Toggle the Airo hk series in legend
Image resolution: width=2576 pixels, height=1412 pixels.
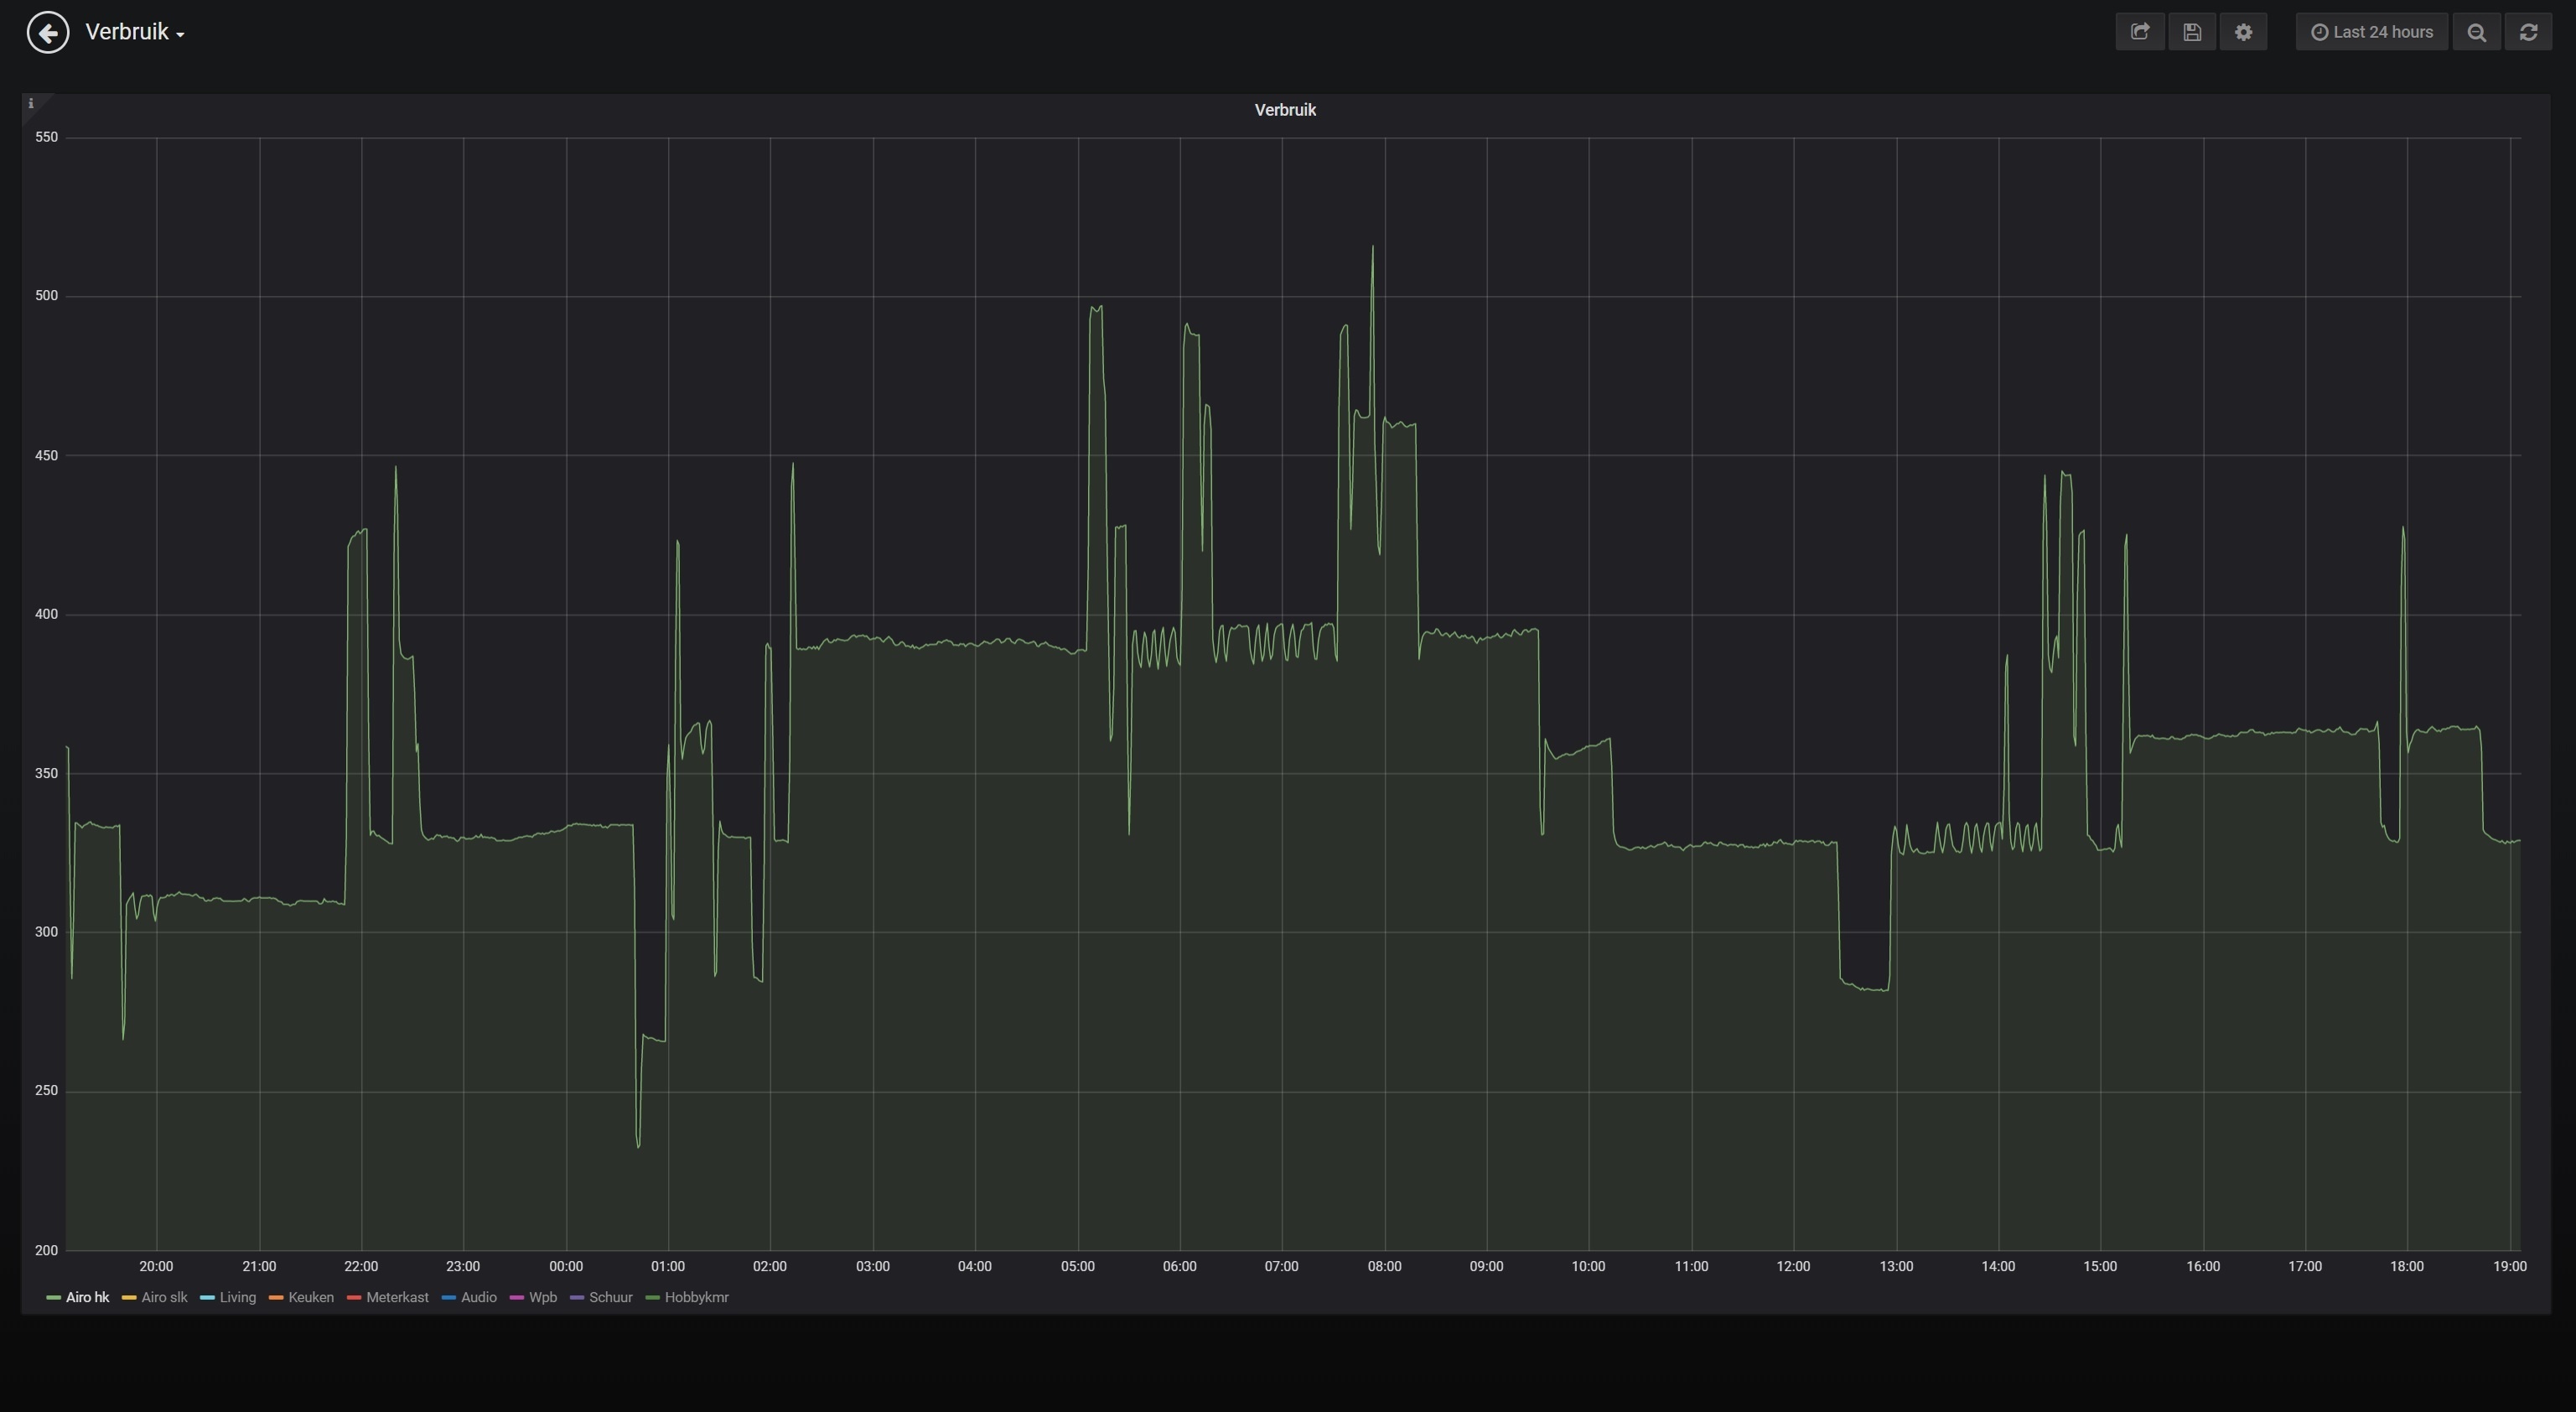[87, 1297]
